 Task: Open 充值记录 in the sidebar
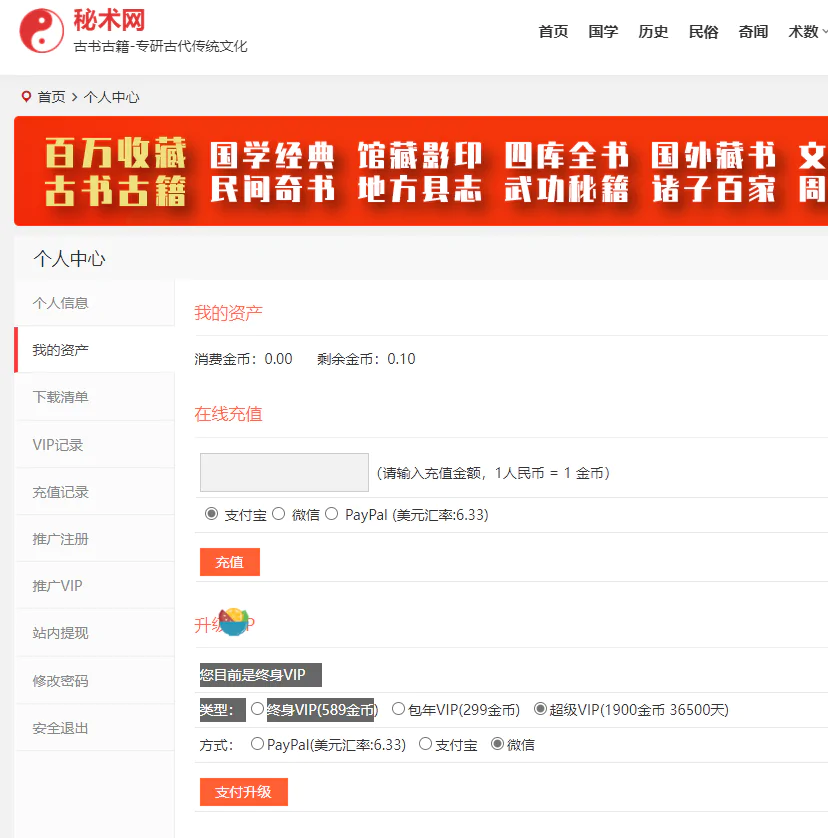coord(95,492)
